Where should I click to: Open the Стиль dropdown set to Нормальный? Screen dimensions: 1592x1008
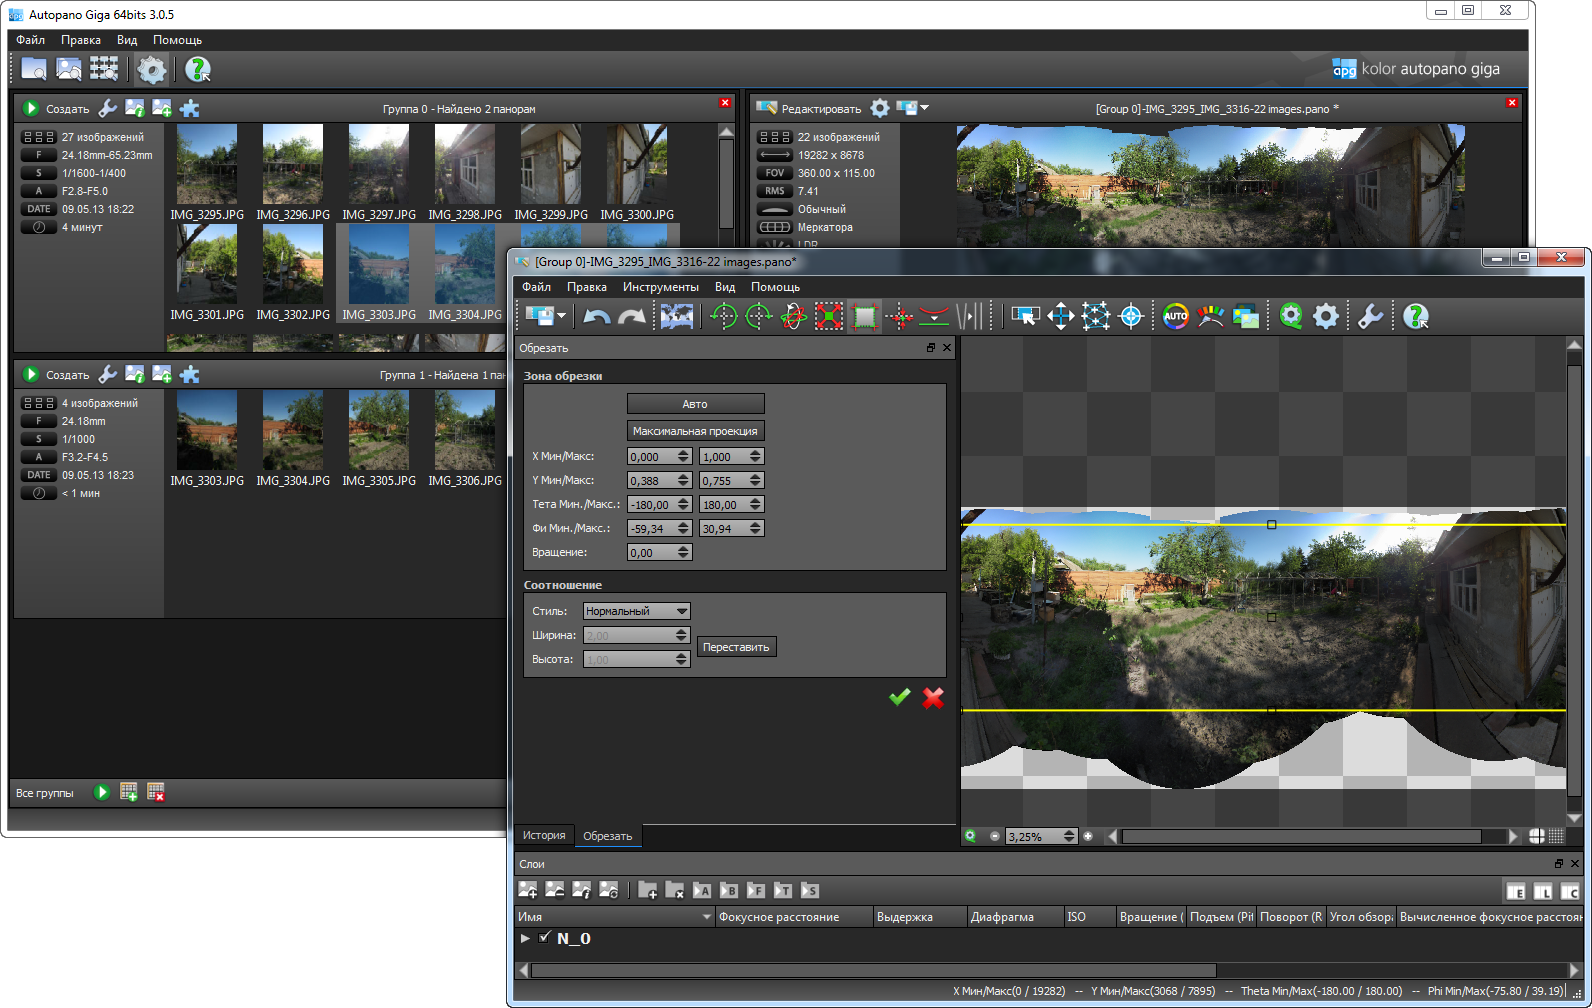pos(637,611)
